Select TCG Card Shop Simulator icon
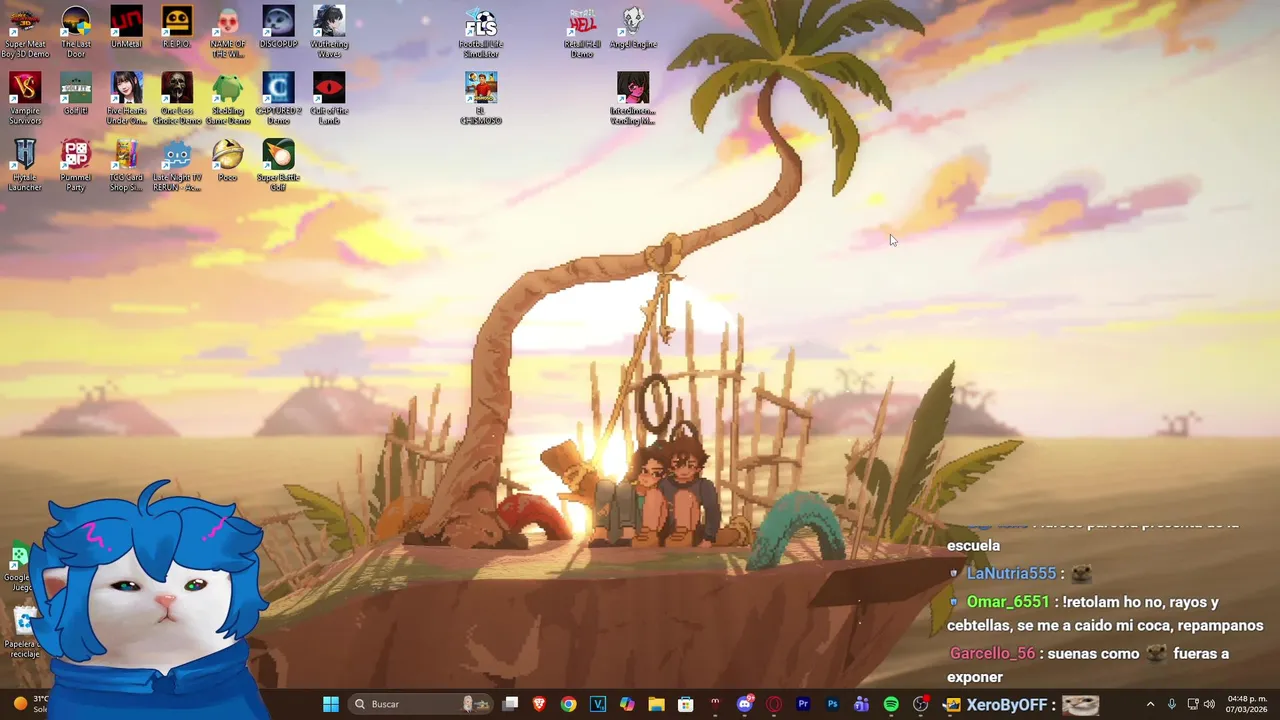The height and width of the screenshot is (720, 1280). (126, 165)
